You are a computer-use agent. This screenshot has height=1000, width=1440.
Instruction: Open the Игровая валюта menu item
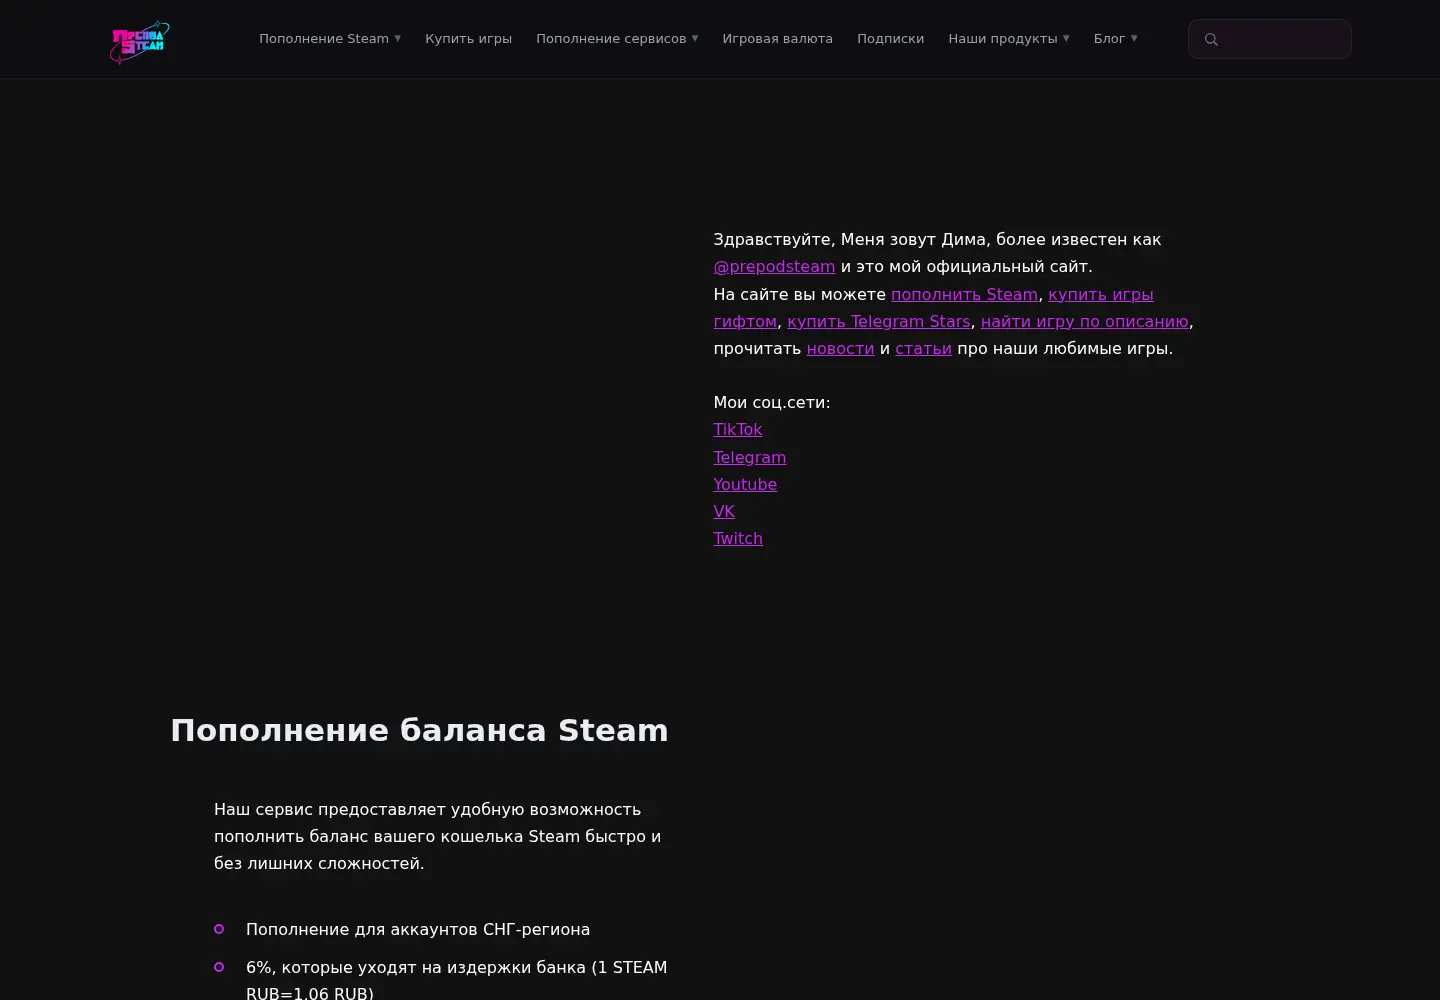click(777, 38)
